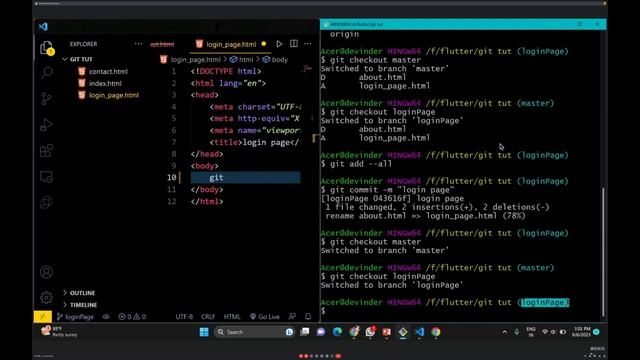Open Visual Studio Code from the taskbar
640x360 pixels.
point(419,332)
